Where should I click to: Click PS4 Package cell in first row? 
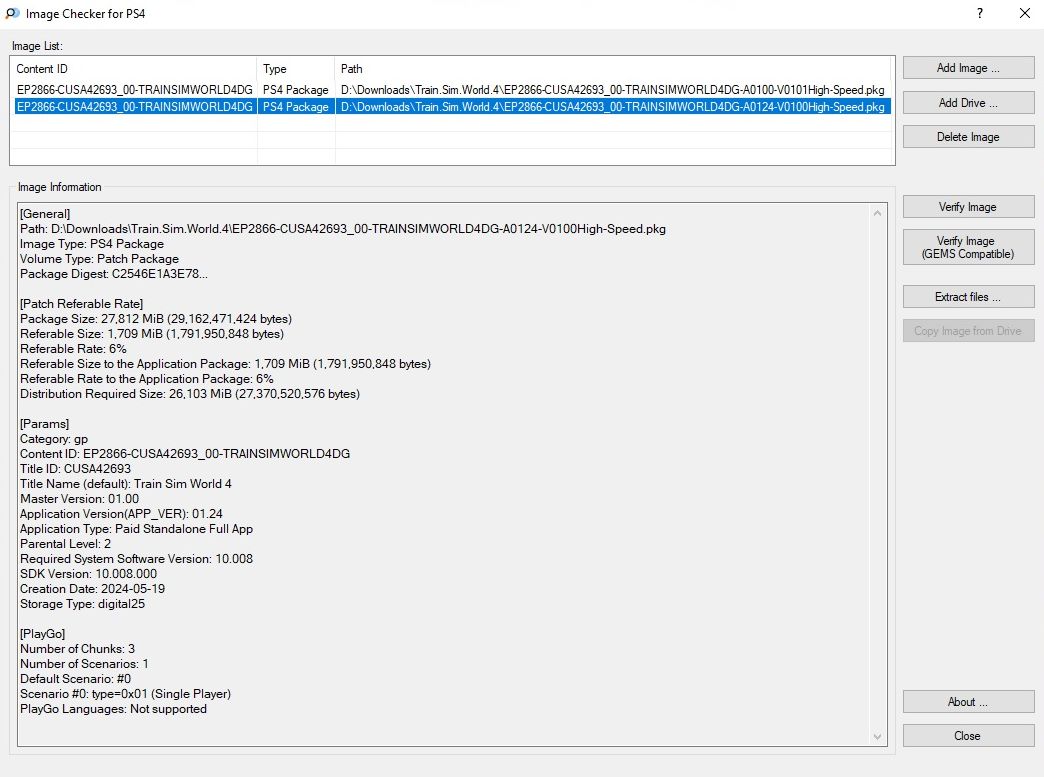296,90
